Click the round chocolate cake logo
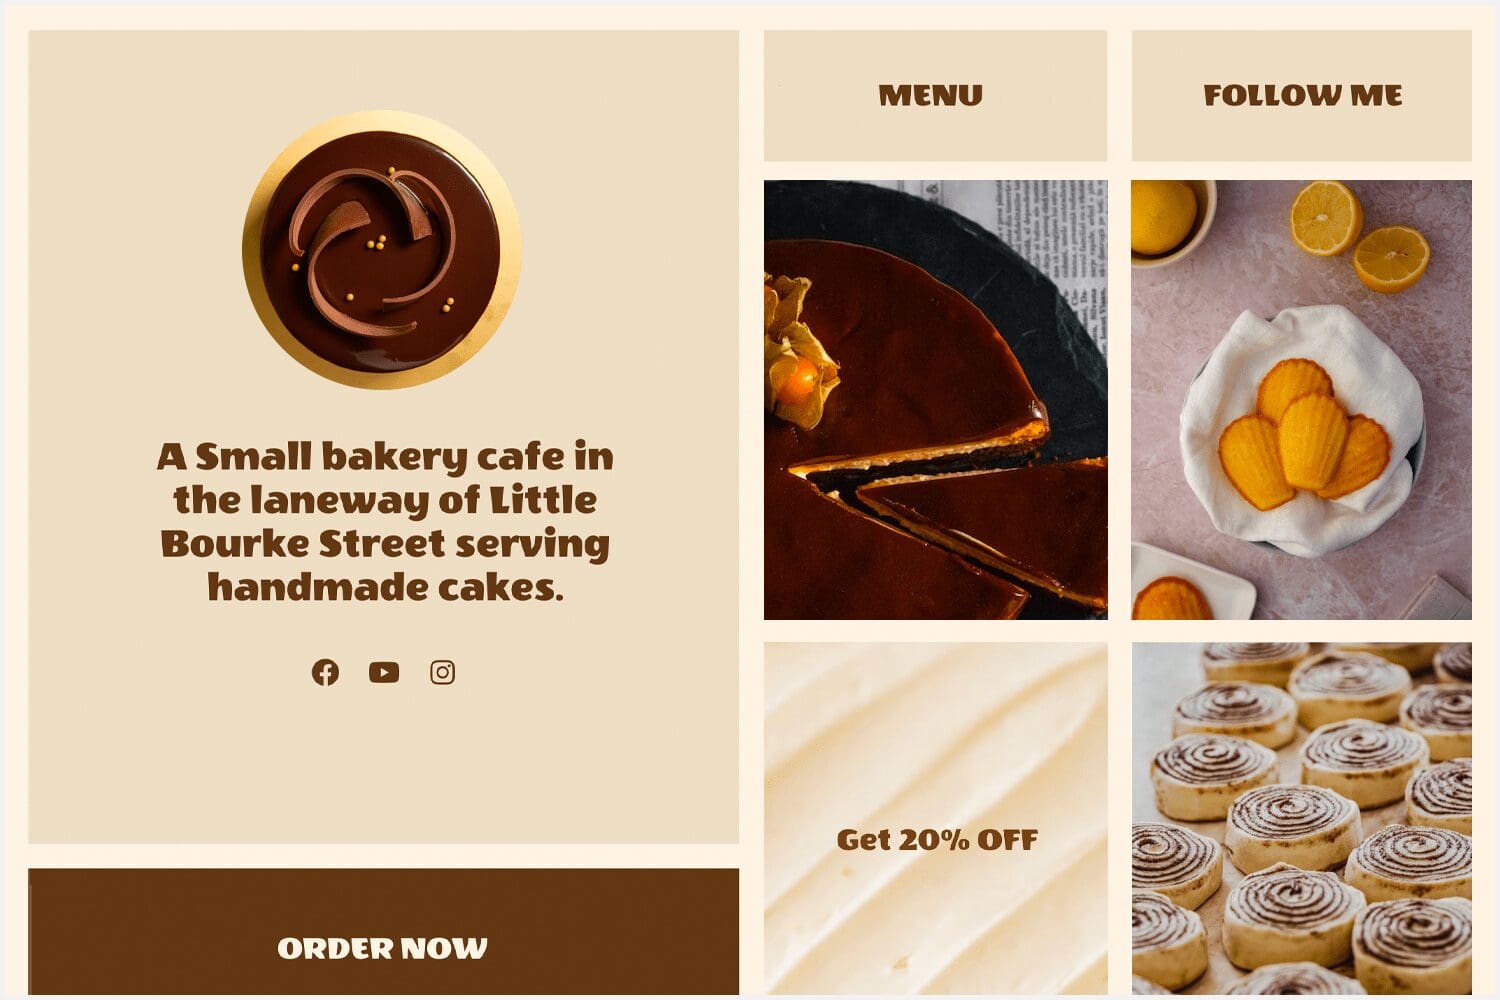 coord(381,249)
